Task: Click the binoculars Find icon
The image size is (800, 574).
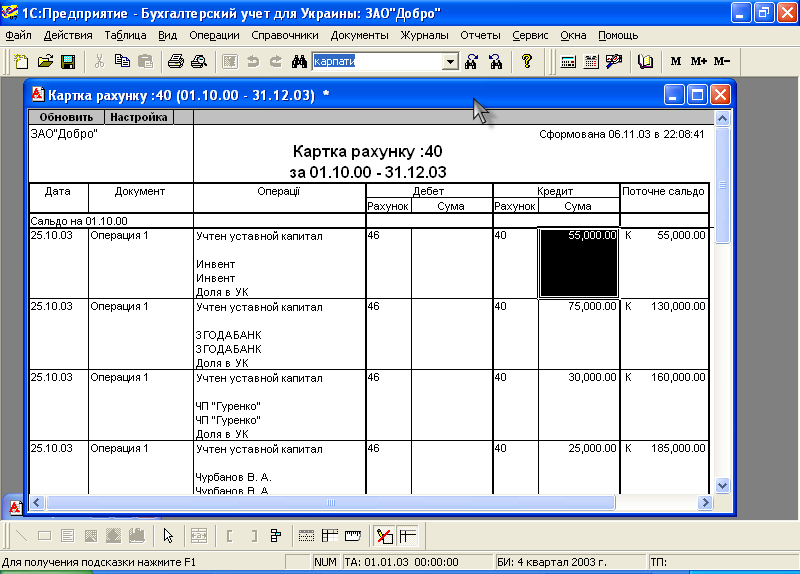Action: click(x=299, y=62)
